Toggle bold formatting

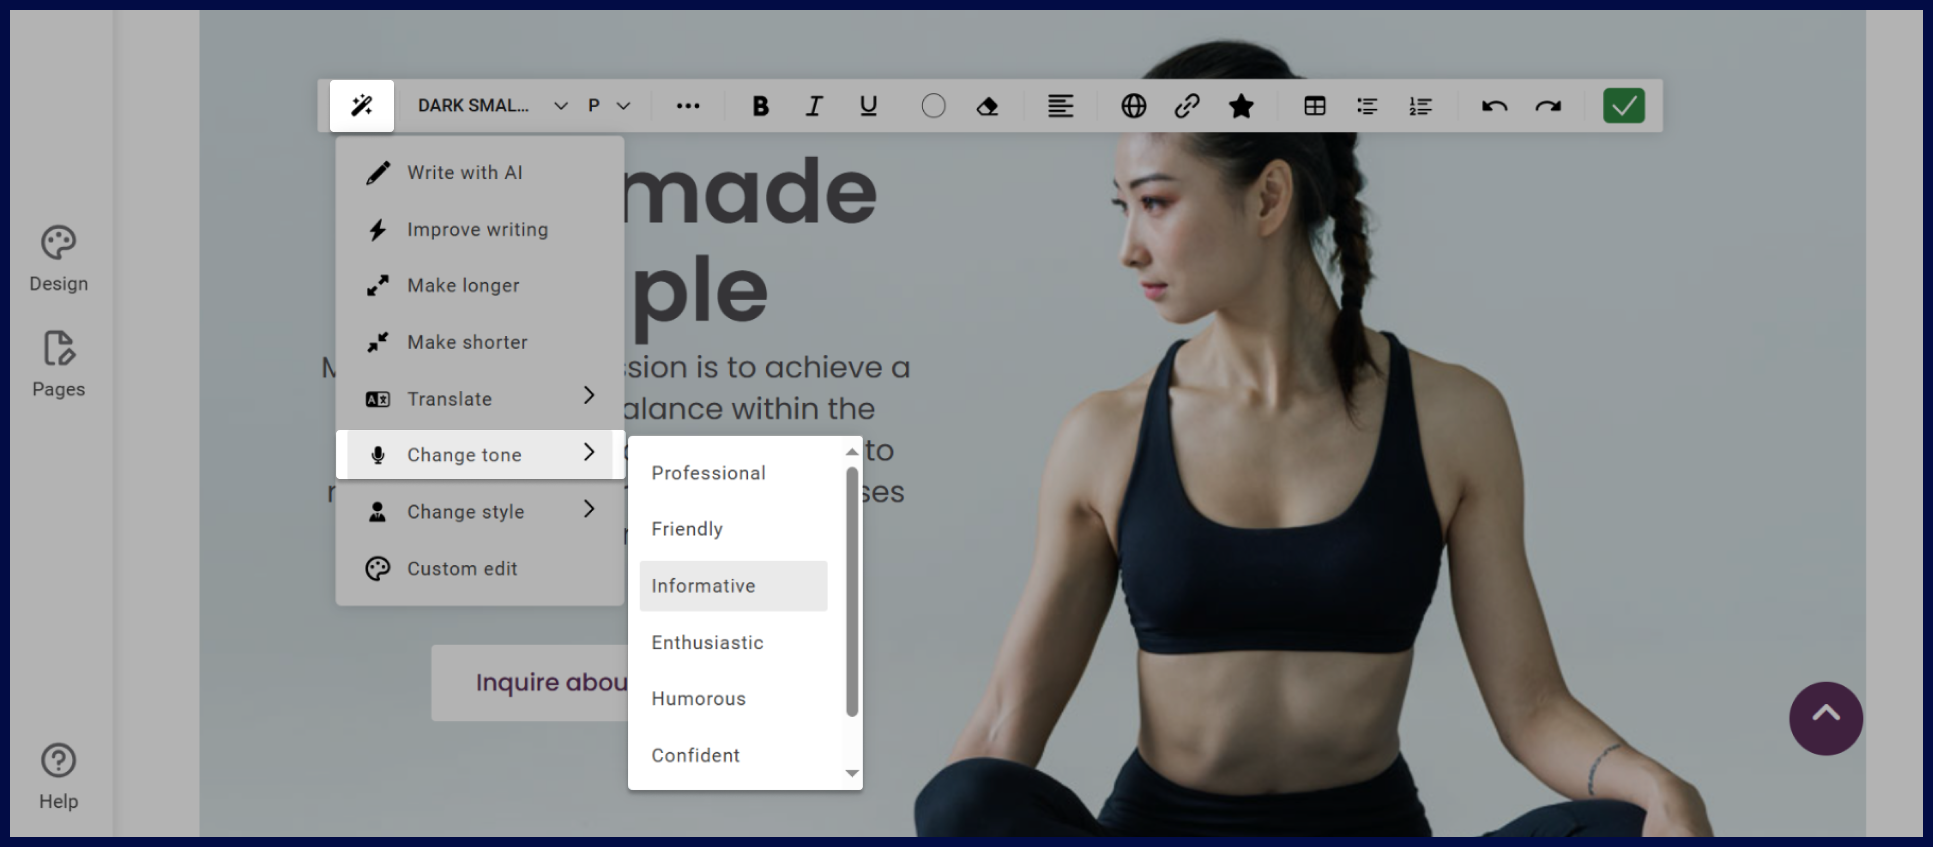pyautogui.click(x=760, y=105)
